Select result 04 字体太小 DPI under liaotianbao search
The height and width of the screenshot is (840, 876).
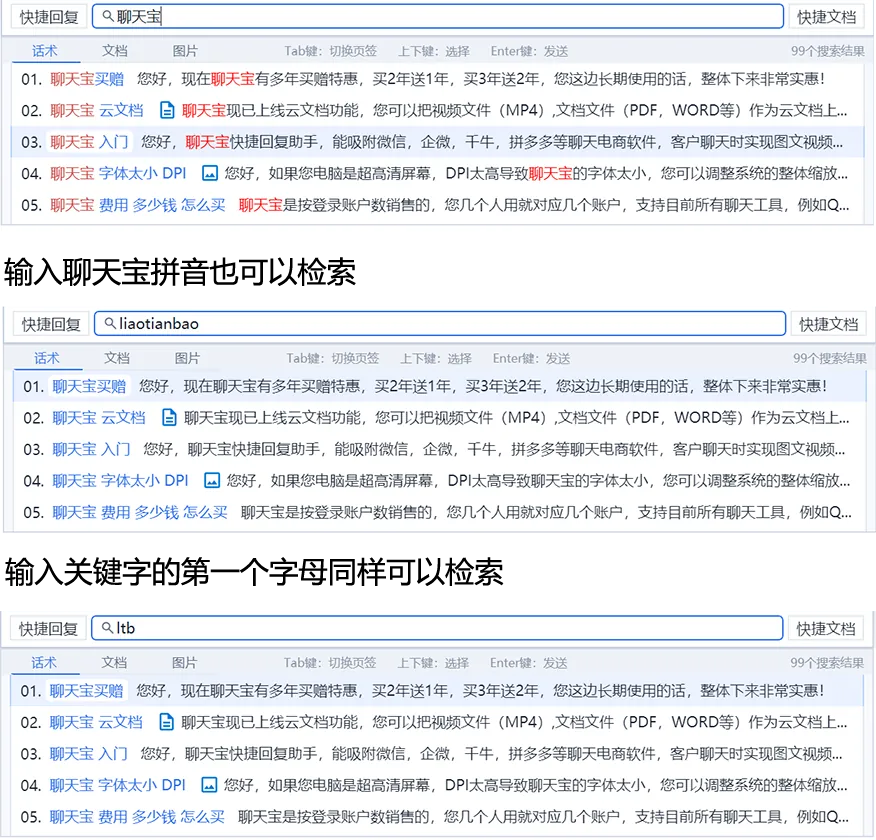pos(440,481)
